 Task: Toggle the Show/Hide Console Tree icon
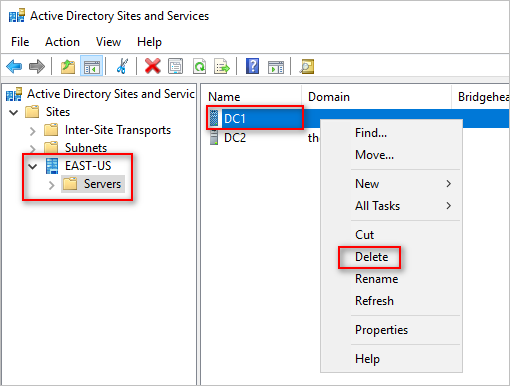coord(92,66)
